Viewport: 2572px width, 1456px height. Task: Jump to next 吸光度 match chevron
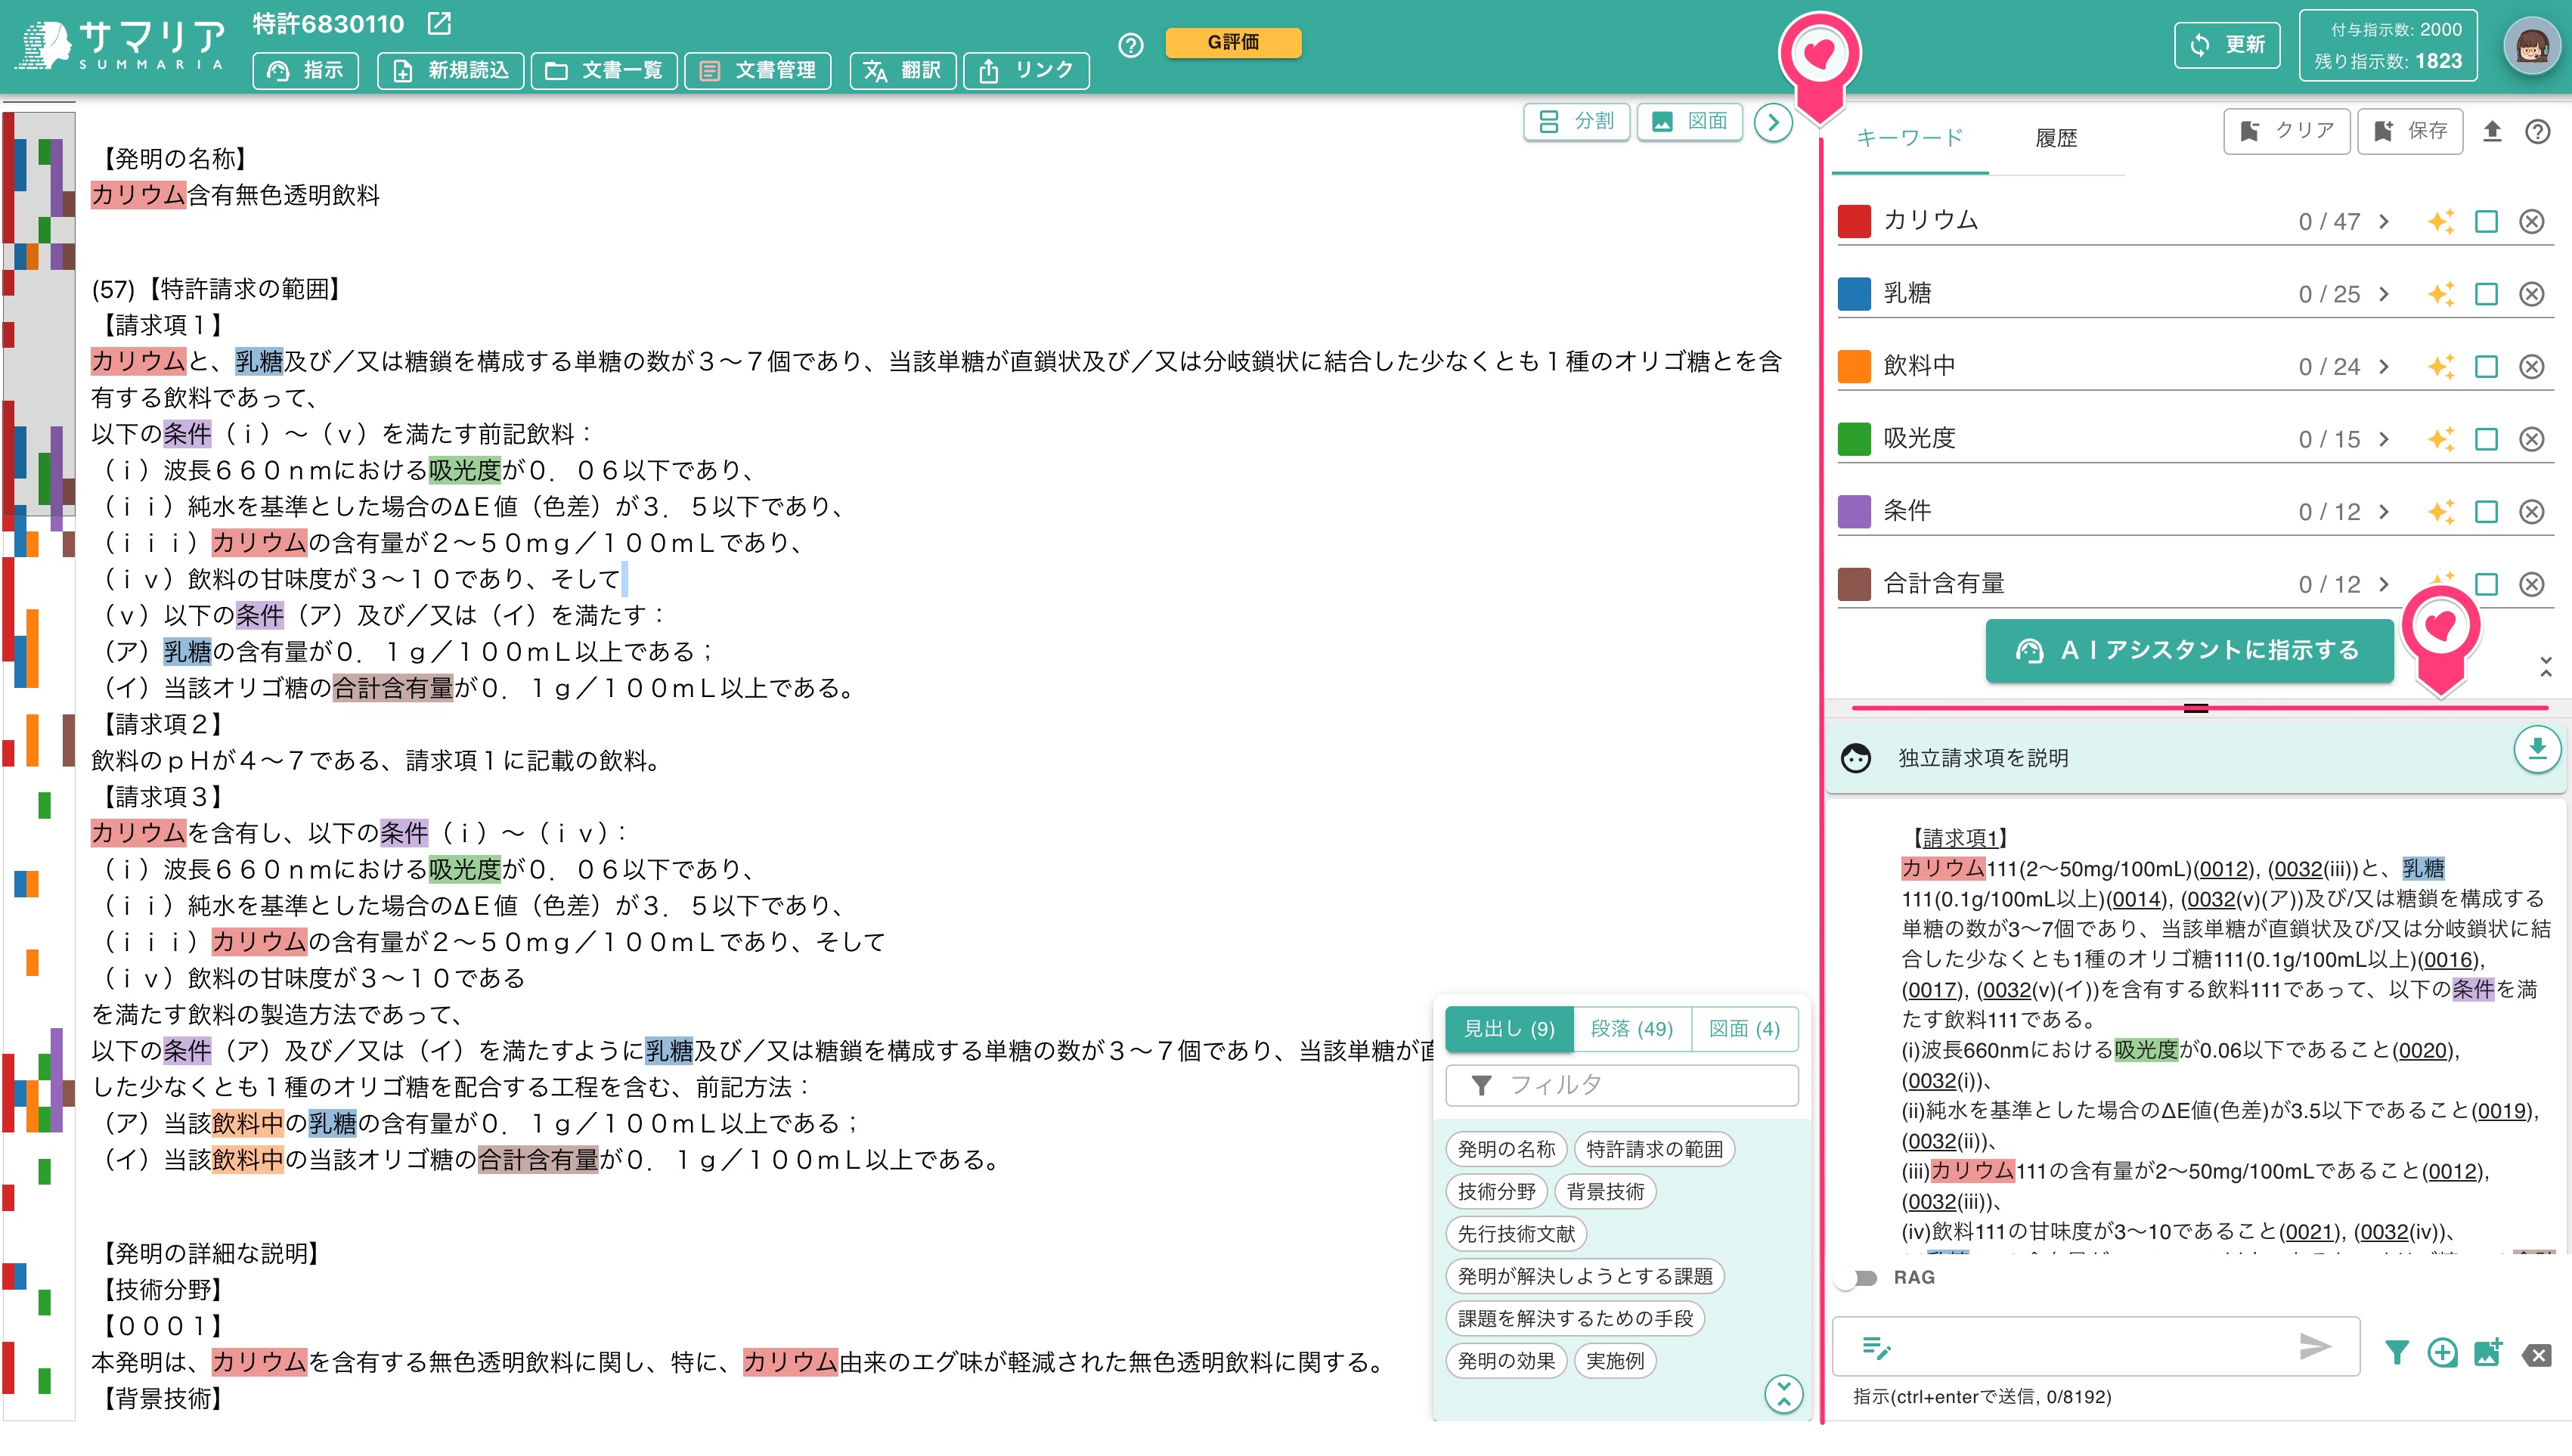click(2384, 439)
